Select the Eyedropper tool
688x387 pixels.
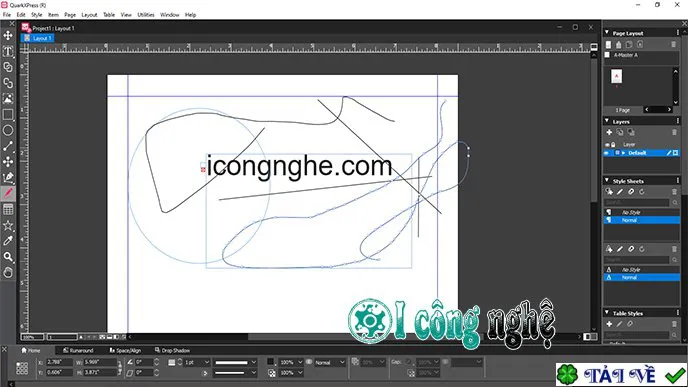coord(8,241)
